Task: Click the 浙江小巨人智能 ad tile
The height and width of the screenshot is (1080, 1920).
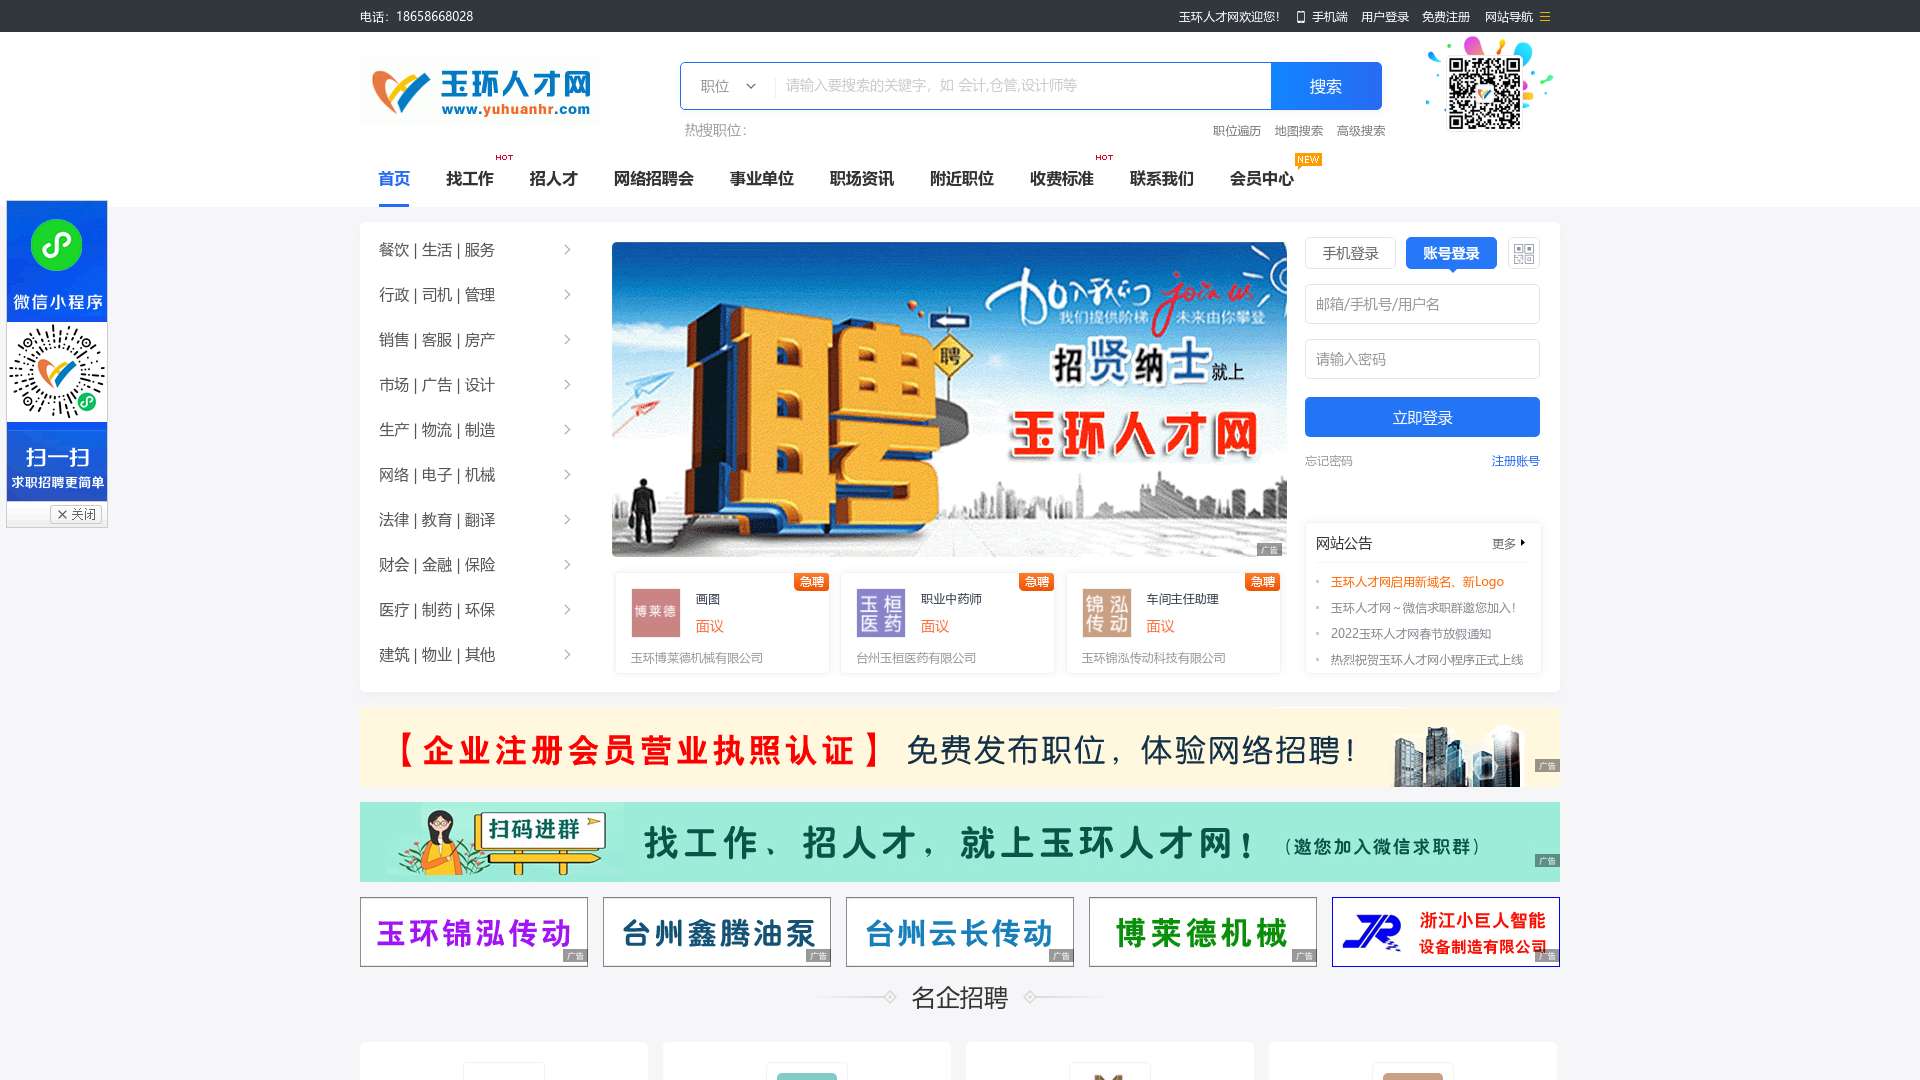Action: pos(1446,932)
